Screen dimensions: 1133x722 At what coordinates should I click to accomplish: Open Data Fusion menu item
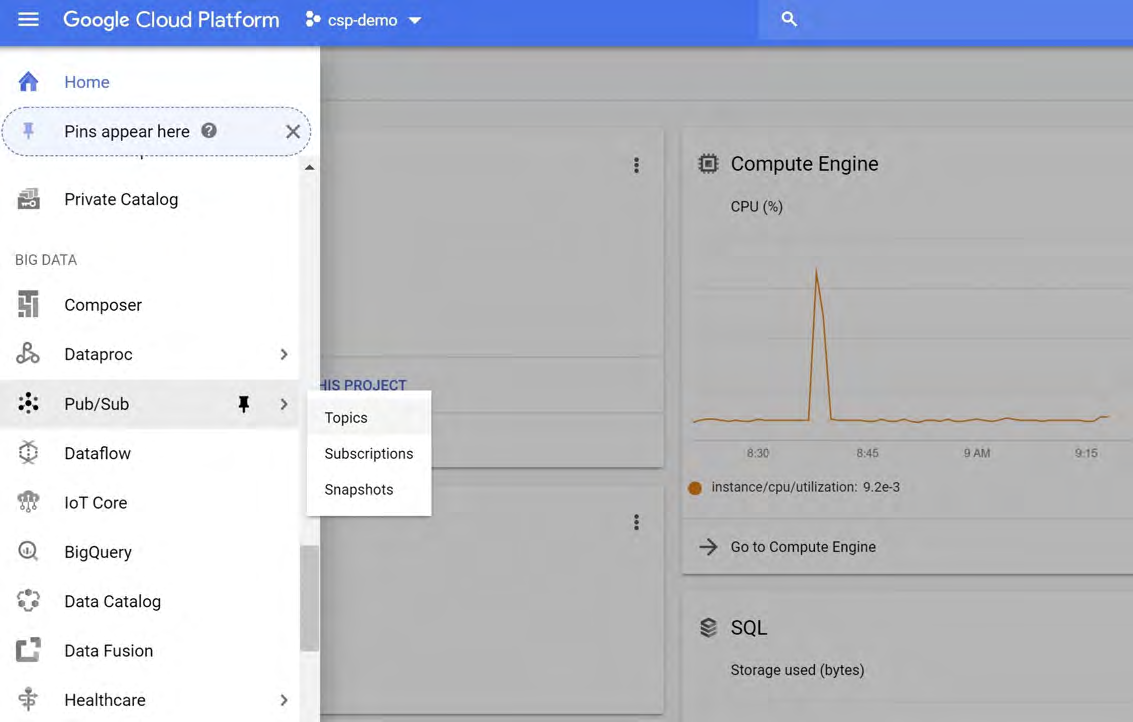click(108, 650)
